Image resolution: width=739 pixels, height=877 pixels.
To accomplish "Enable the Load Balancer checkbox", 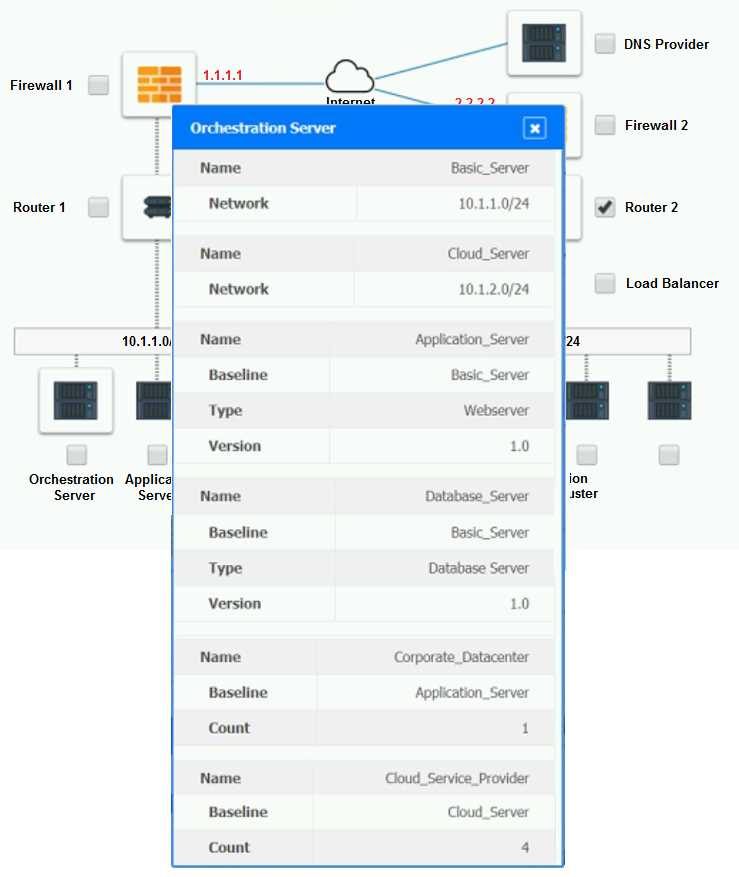I will coord(605,283).
